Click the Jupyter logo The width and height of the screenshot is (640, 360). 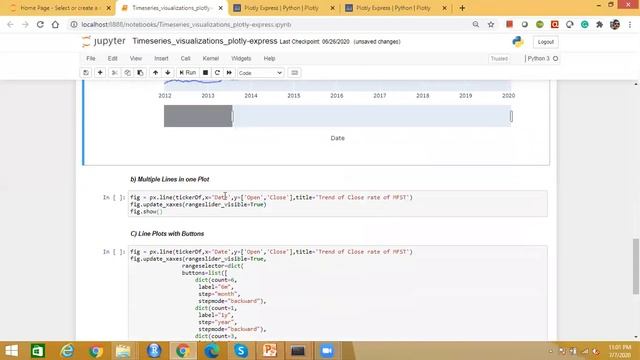pos(104,41)
